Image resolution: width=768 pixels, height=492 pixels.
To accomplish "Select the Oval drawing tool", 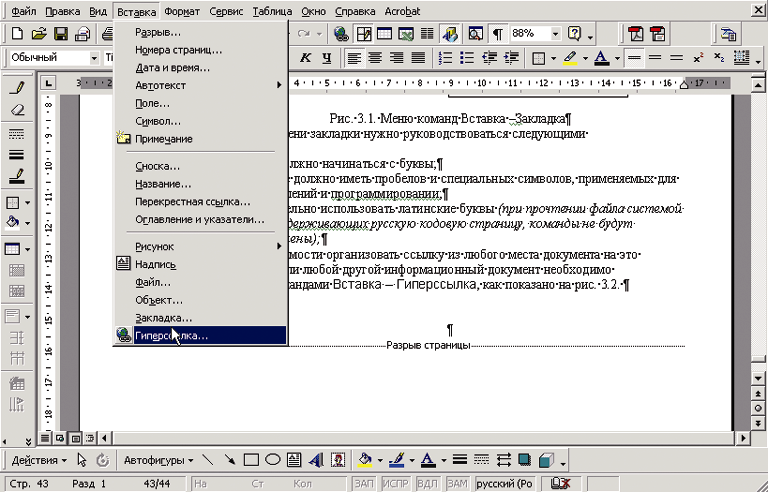I will (x=273, y=460).
